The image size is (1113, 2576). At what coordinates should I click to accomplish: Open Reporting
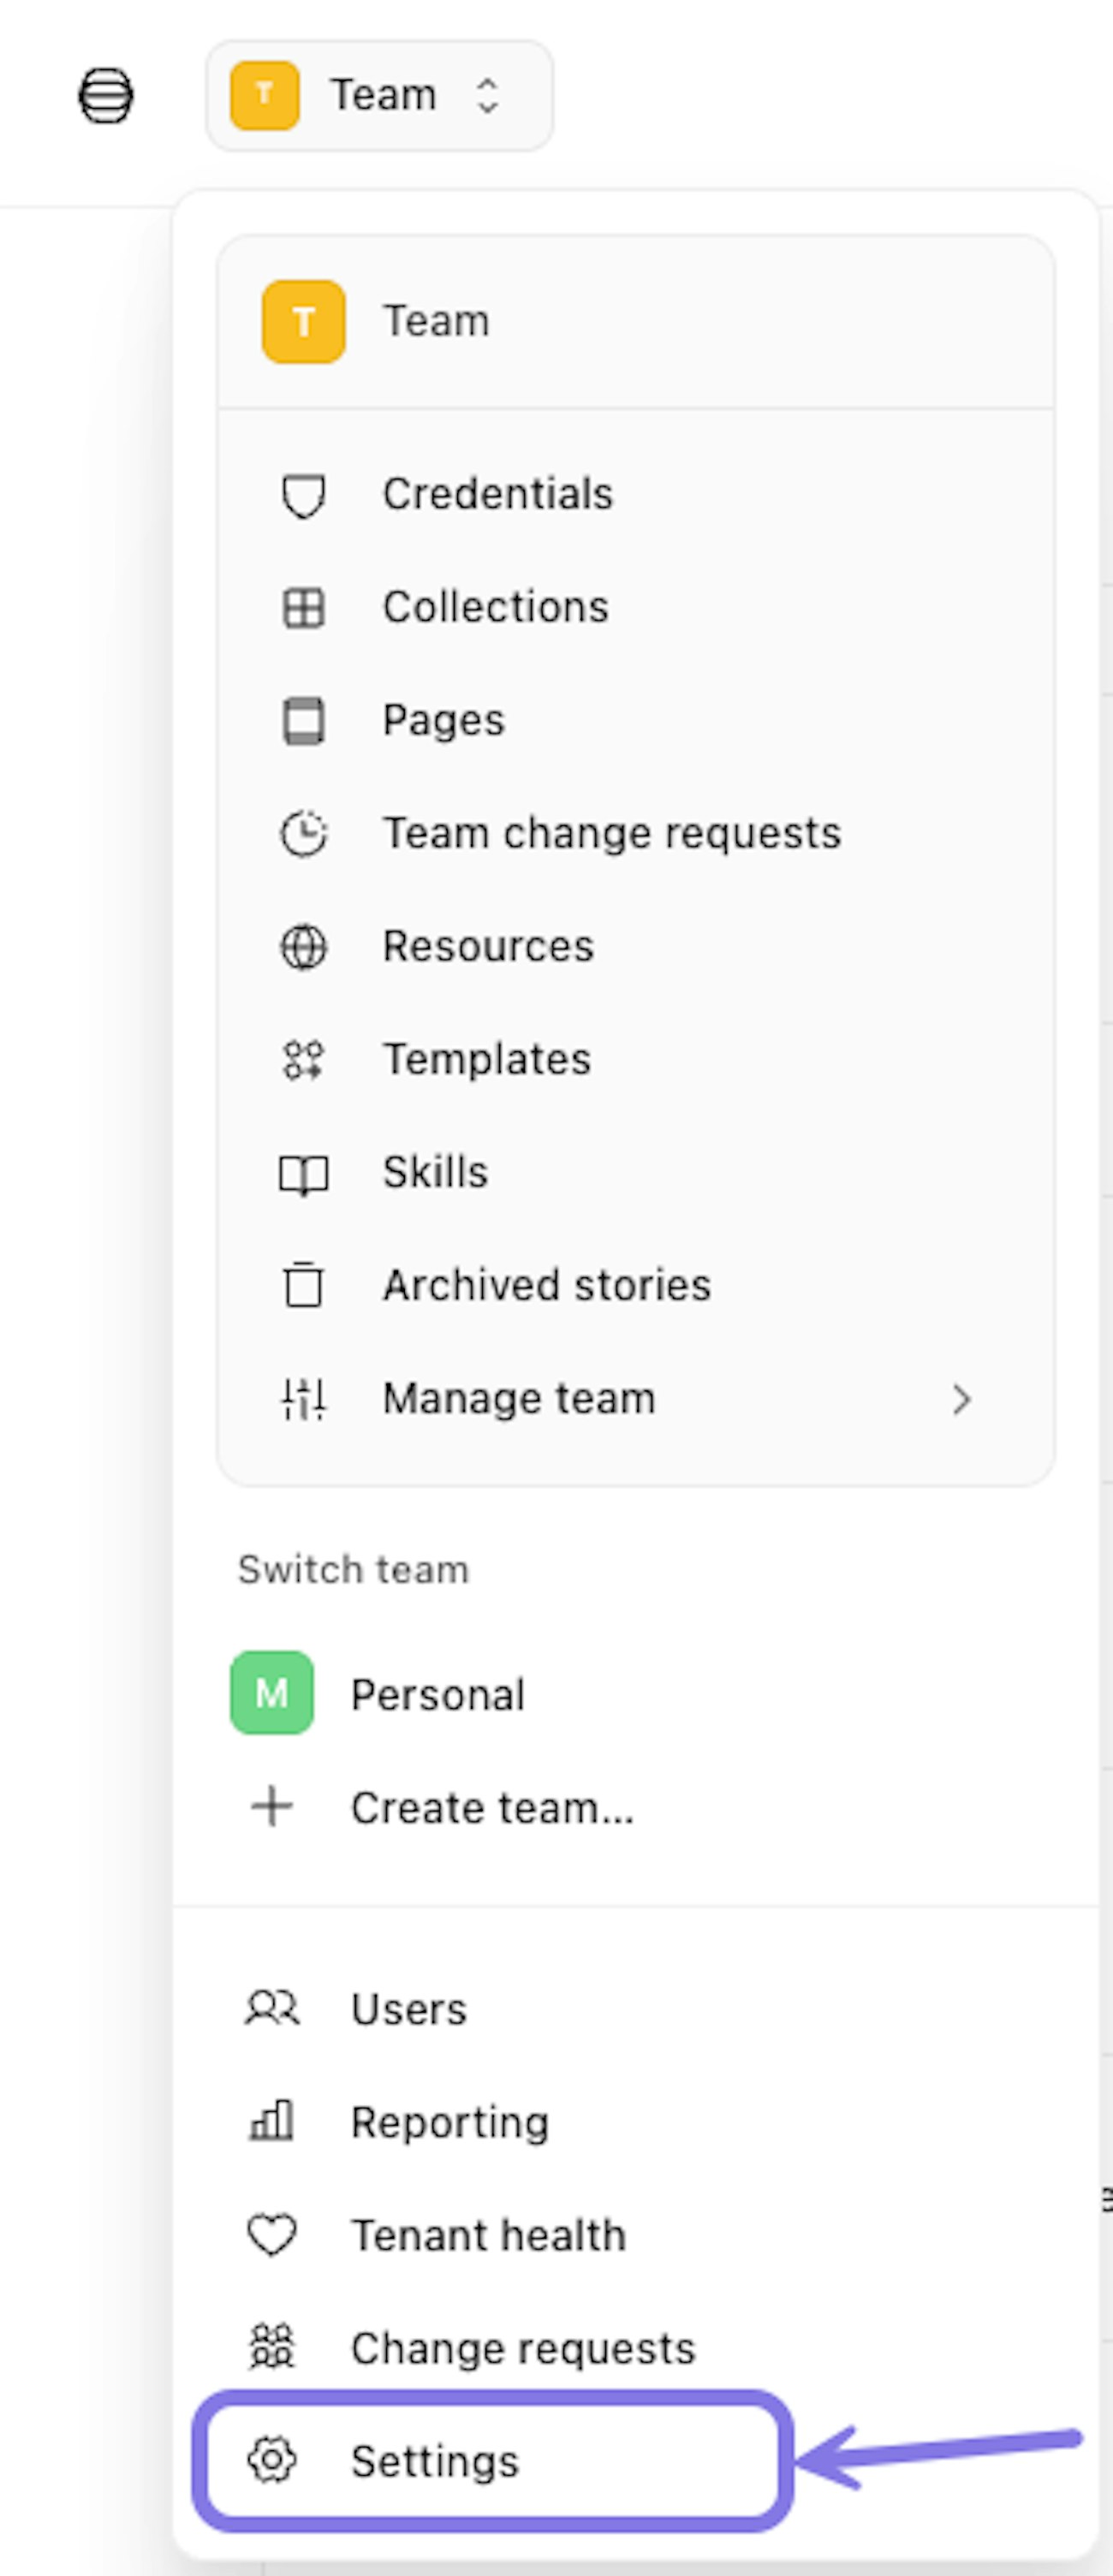pyautogui.click(x=636, y=2122)
